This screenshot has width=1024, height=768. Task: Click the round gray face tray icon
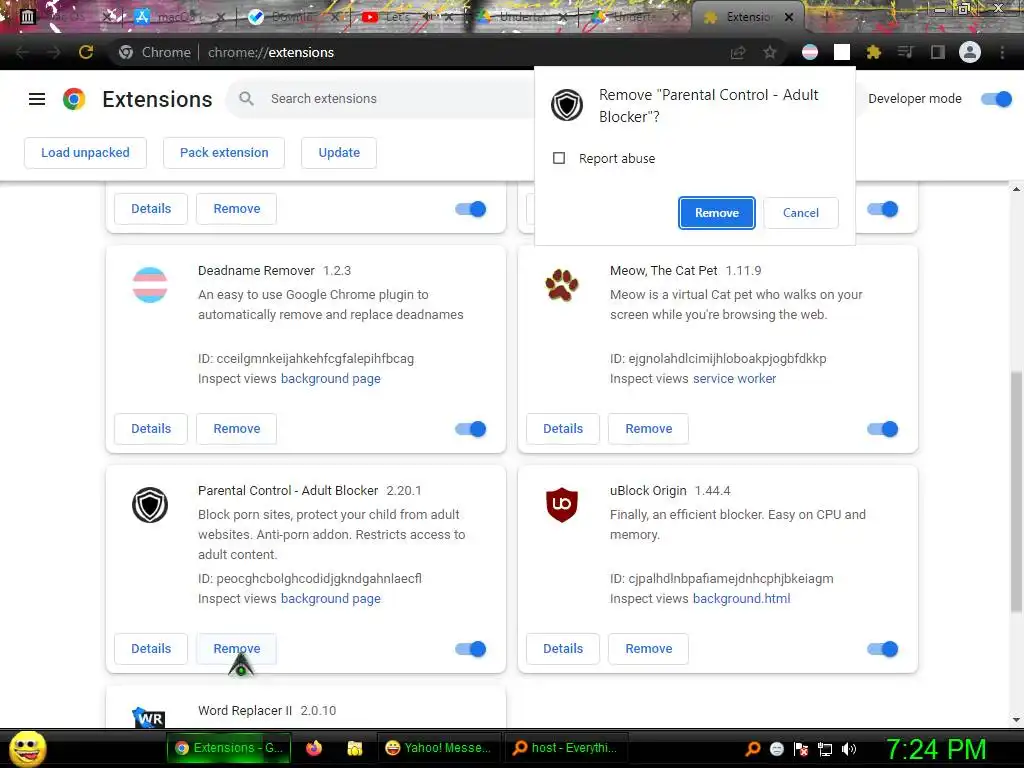pos(776,749)
